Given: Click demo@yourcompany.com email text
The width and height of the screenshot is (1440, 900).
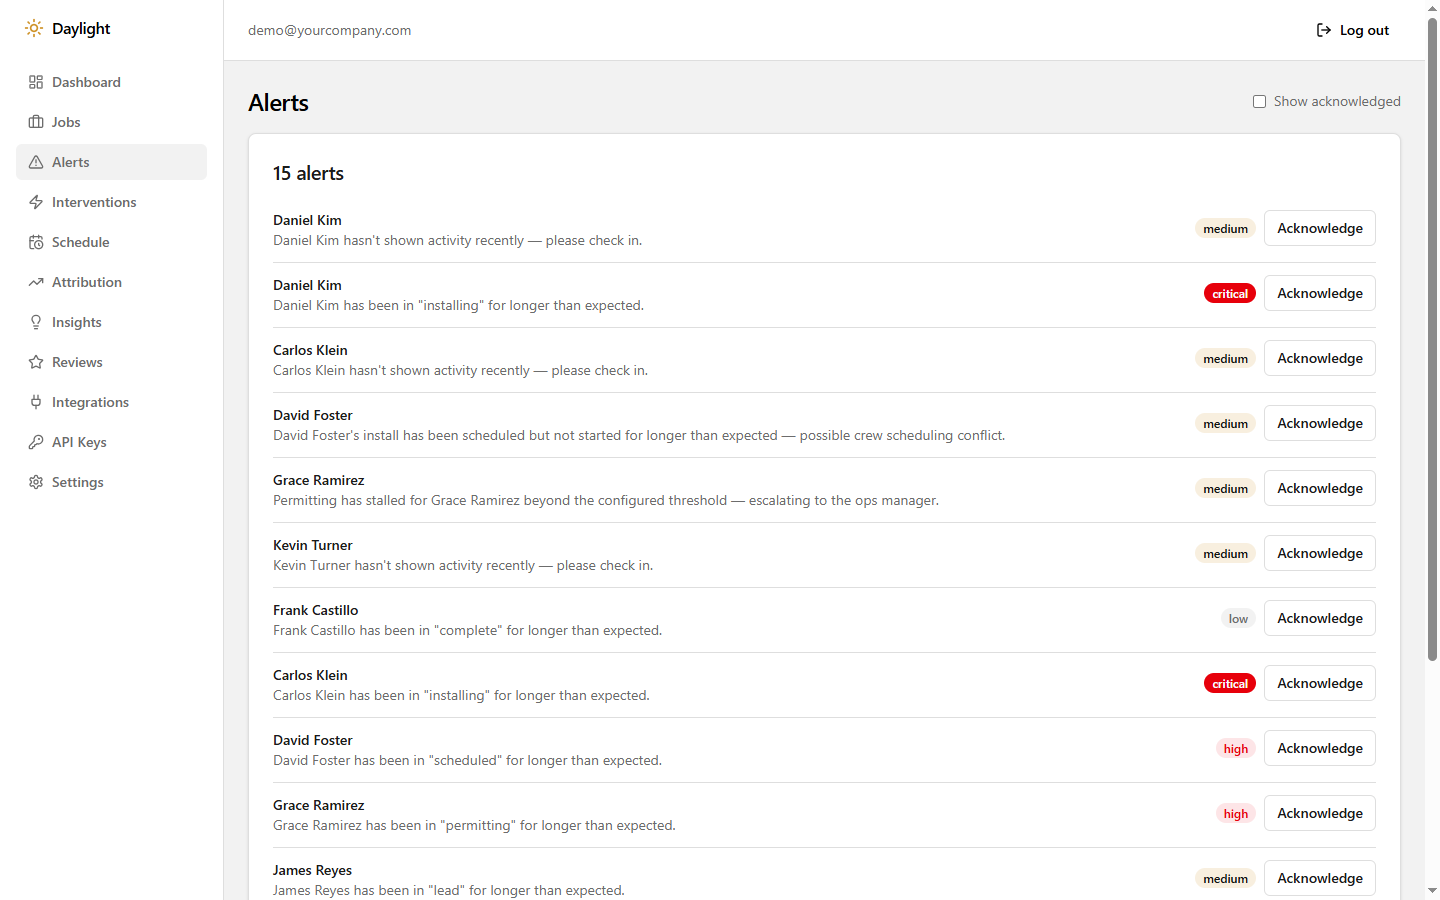Looking at the screenshot, I should pos(330,30).
